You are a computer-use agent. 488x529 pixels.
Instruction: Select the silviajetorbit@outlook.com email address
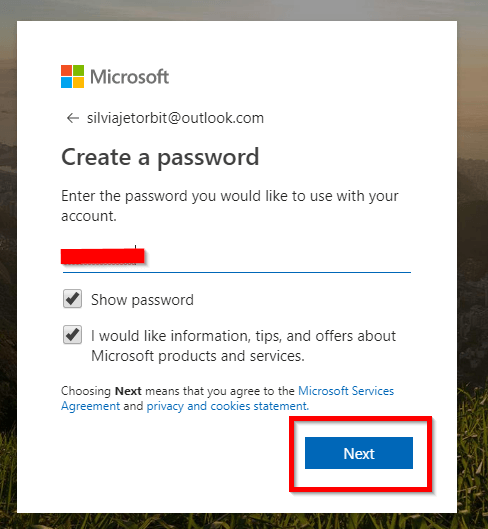point(175,118)
